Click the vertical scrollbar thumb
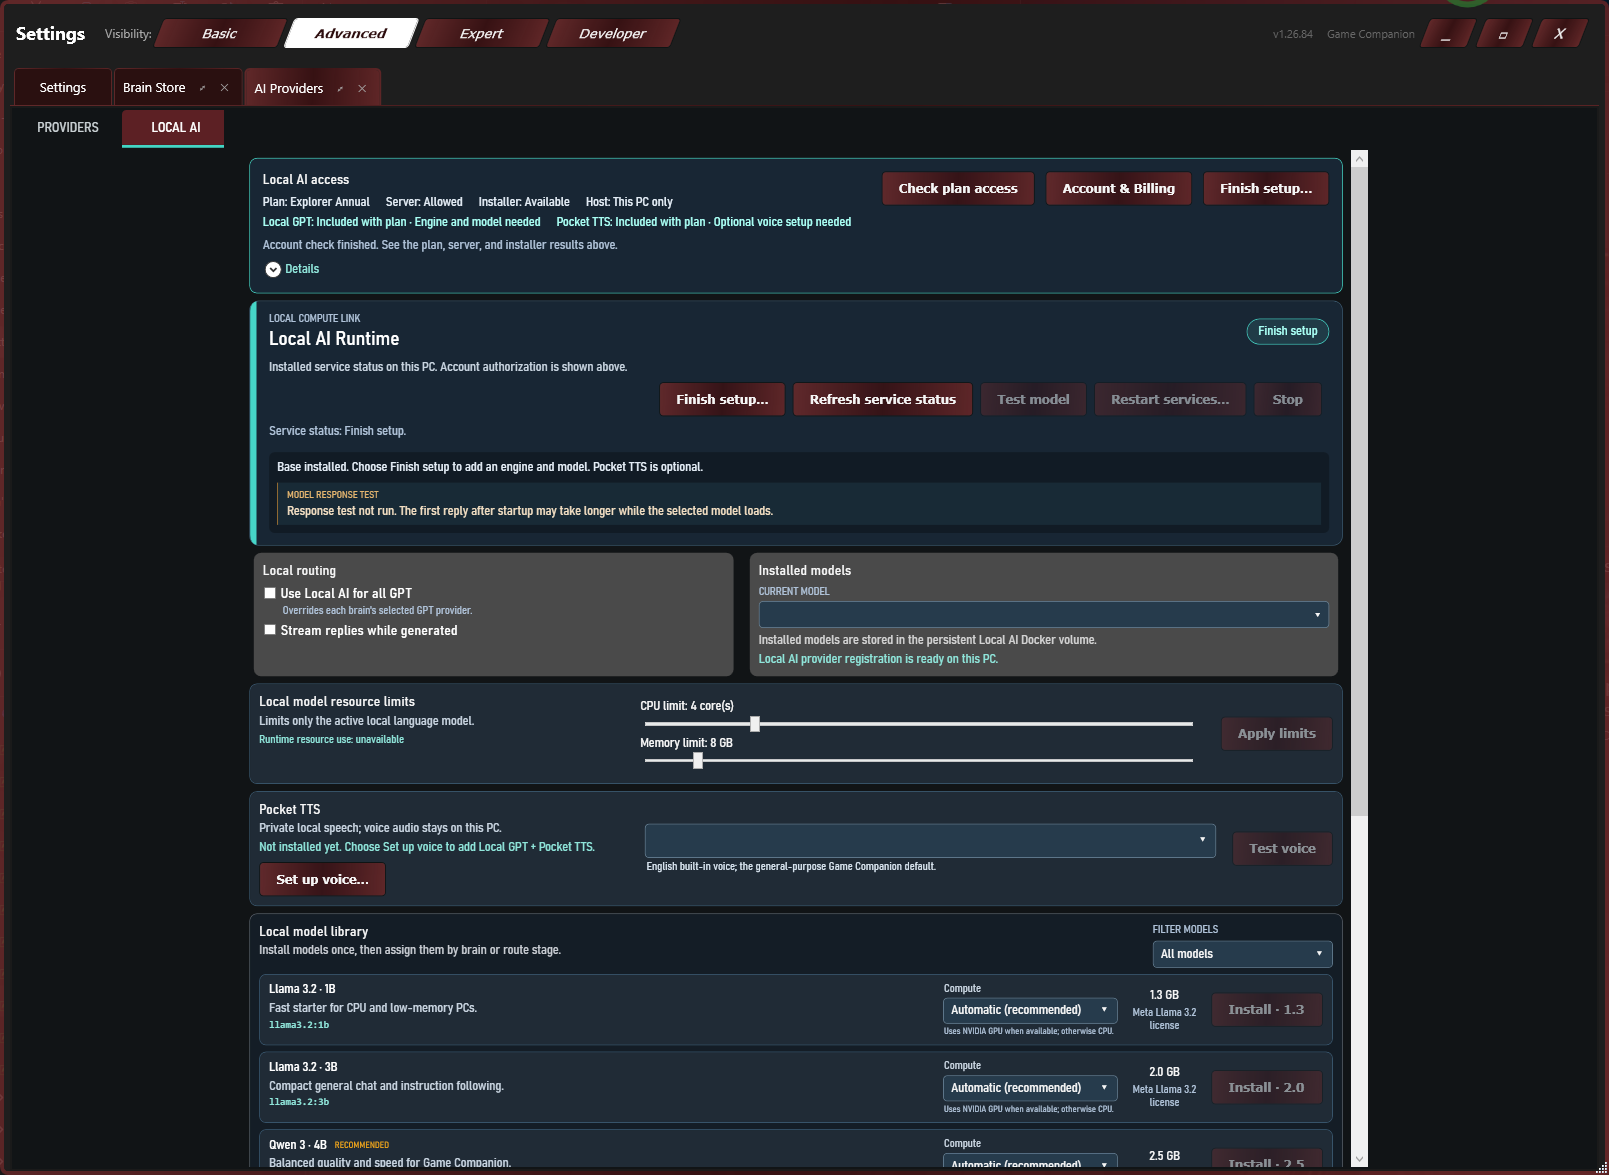 [x=1359, y=491]
